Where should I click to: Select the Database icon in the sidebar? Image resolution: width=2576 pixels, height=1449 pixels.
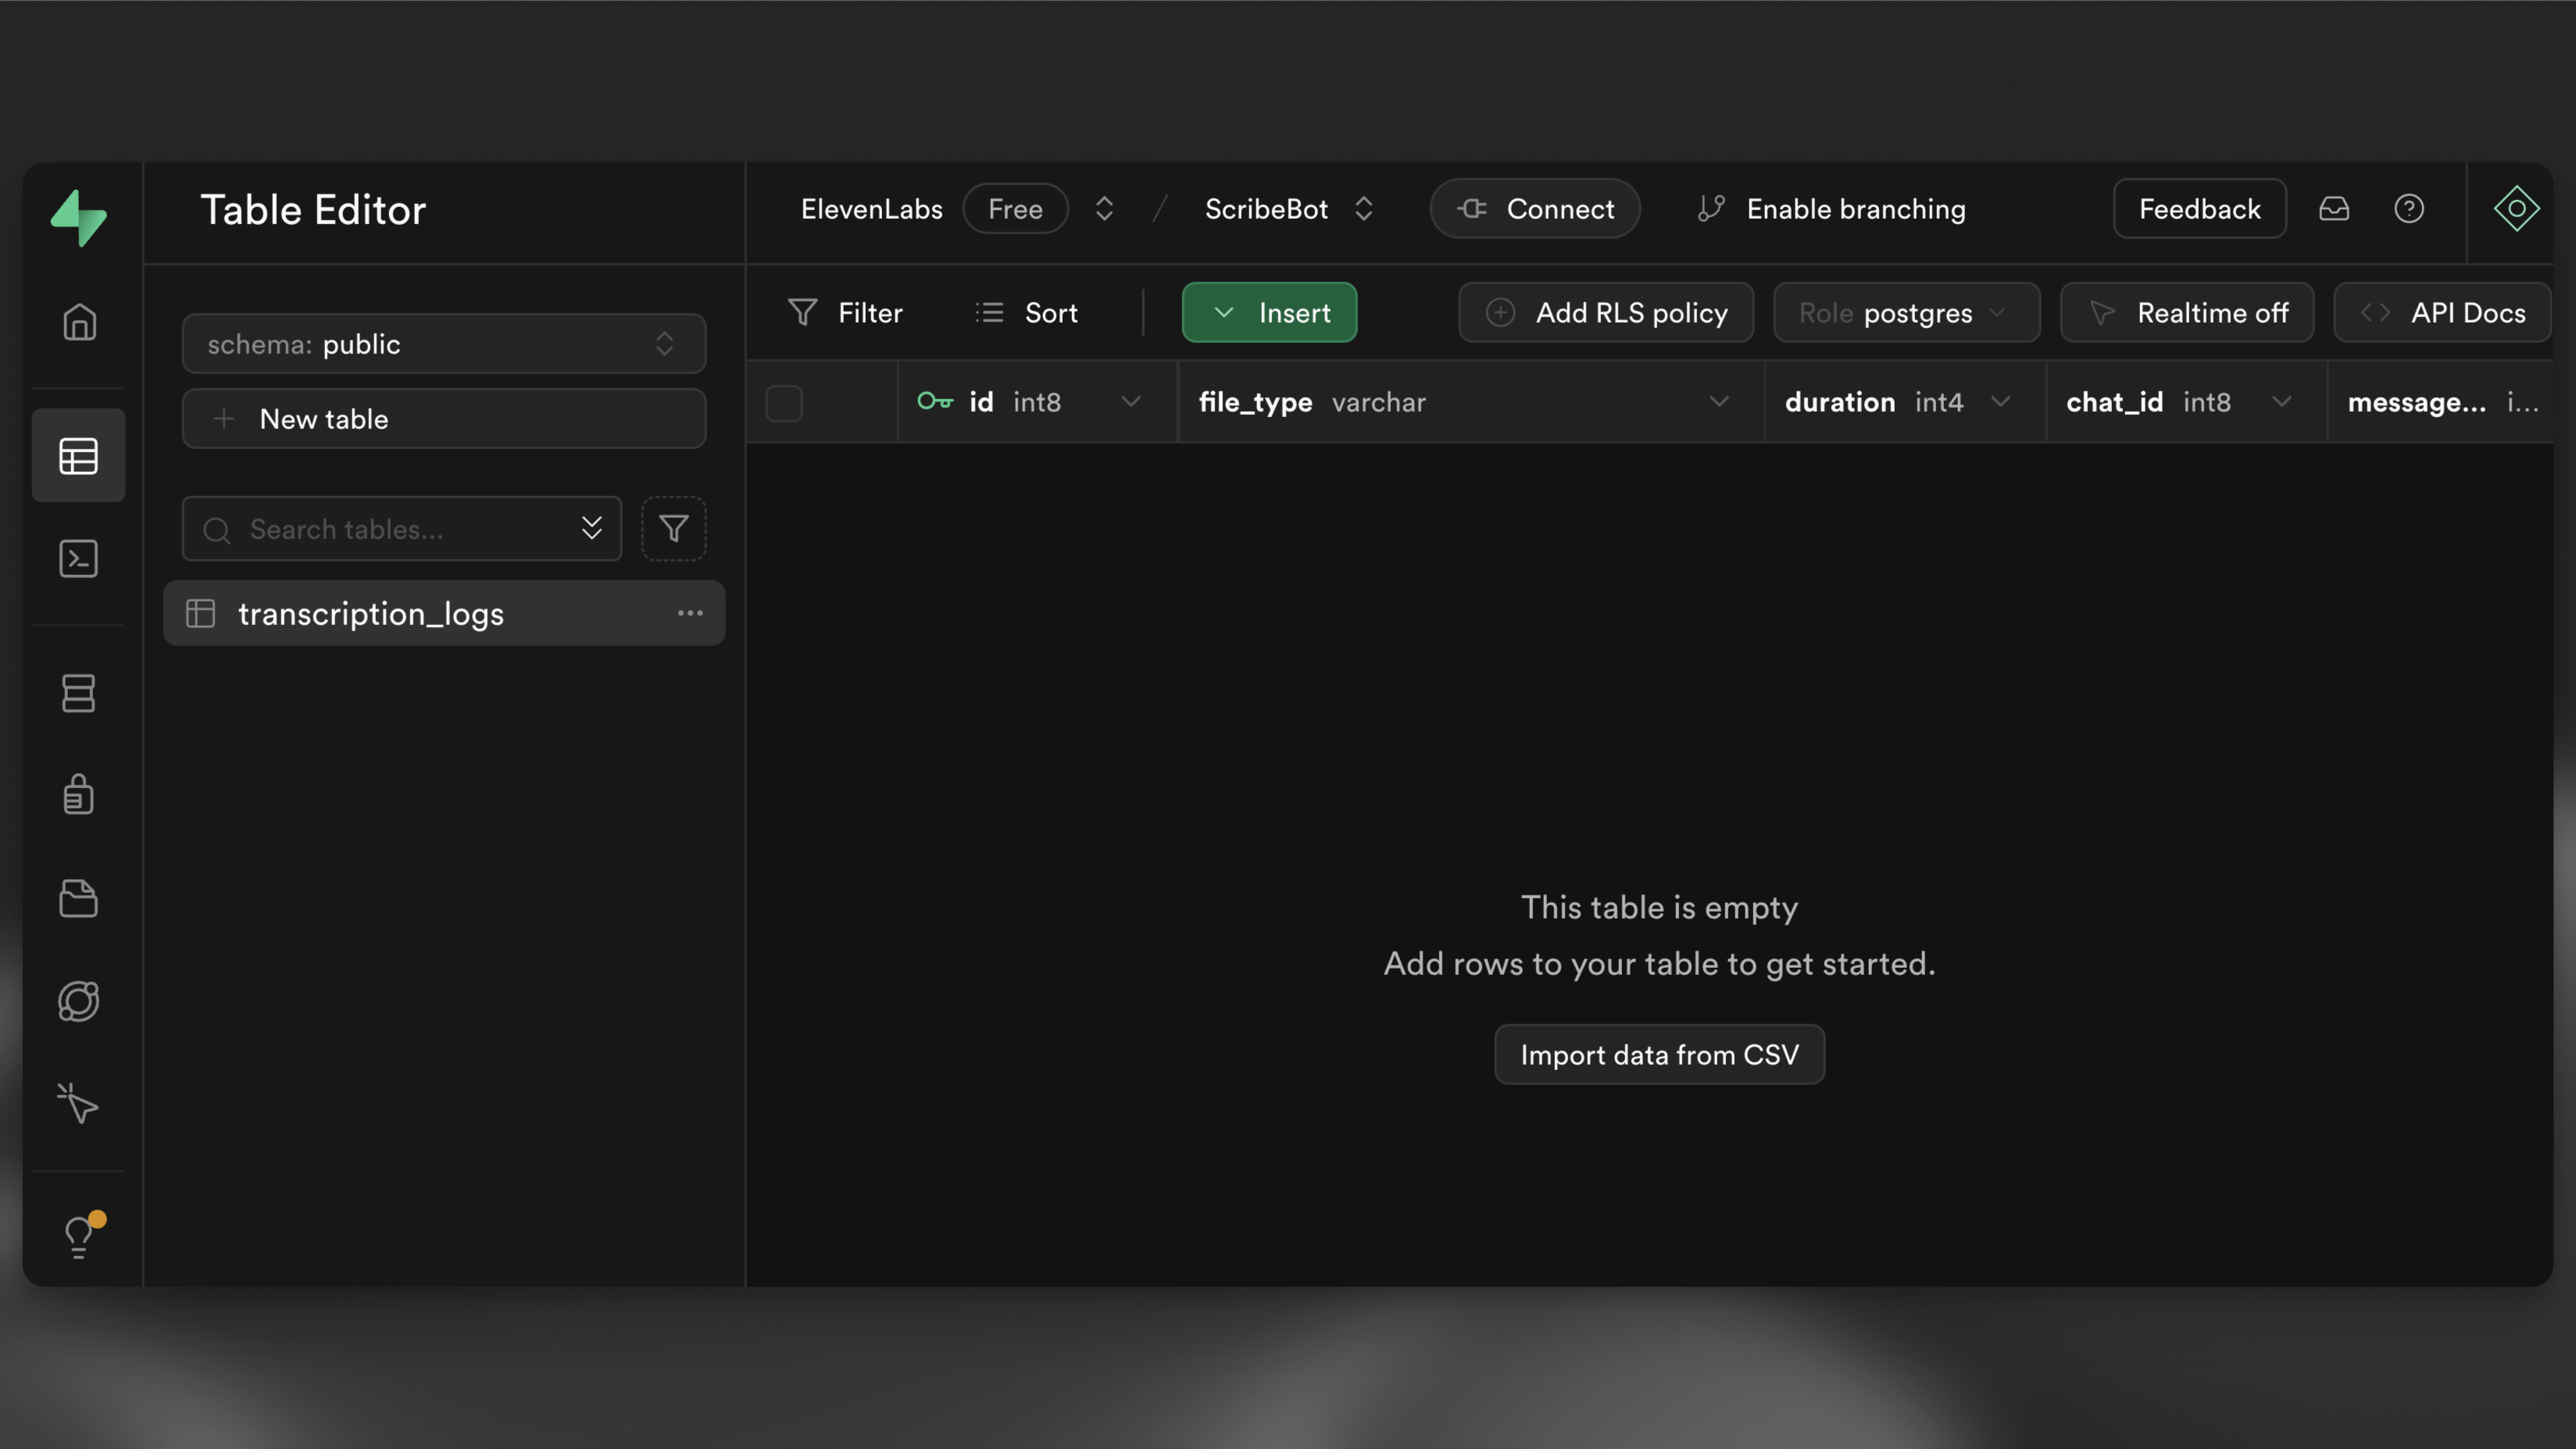[79, 694]
